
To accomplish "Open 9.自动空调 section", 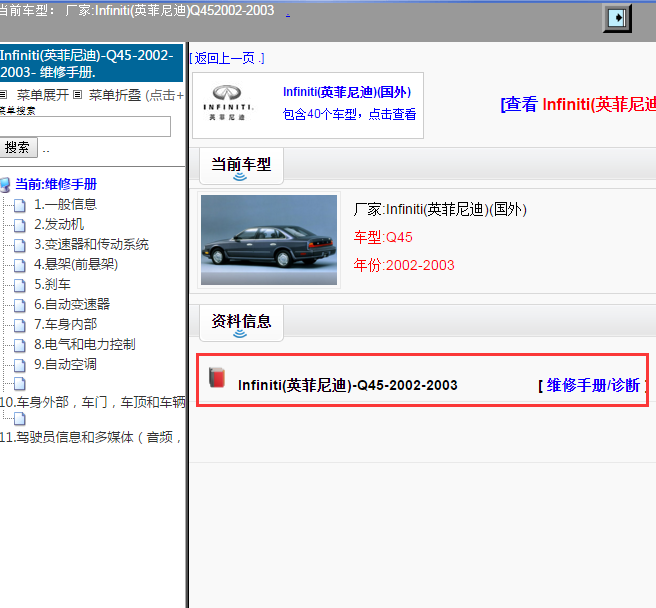I will coord(65,365).
